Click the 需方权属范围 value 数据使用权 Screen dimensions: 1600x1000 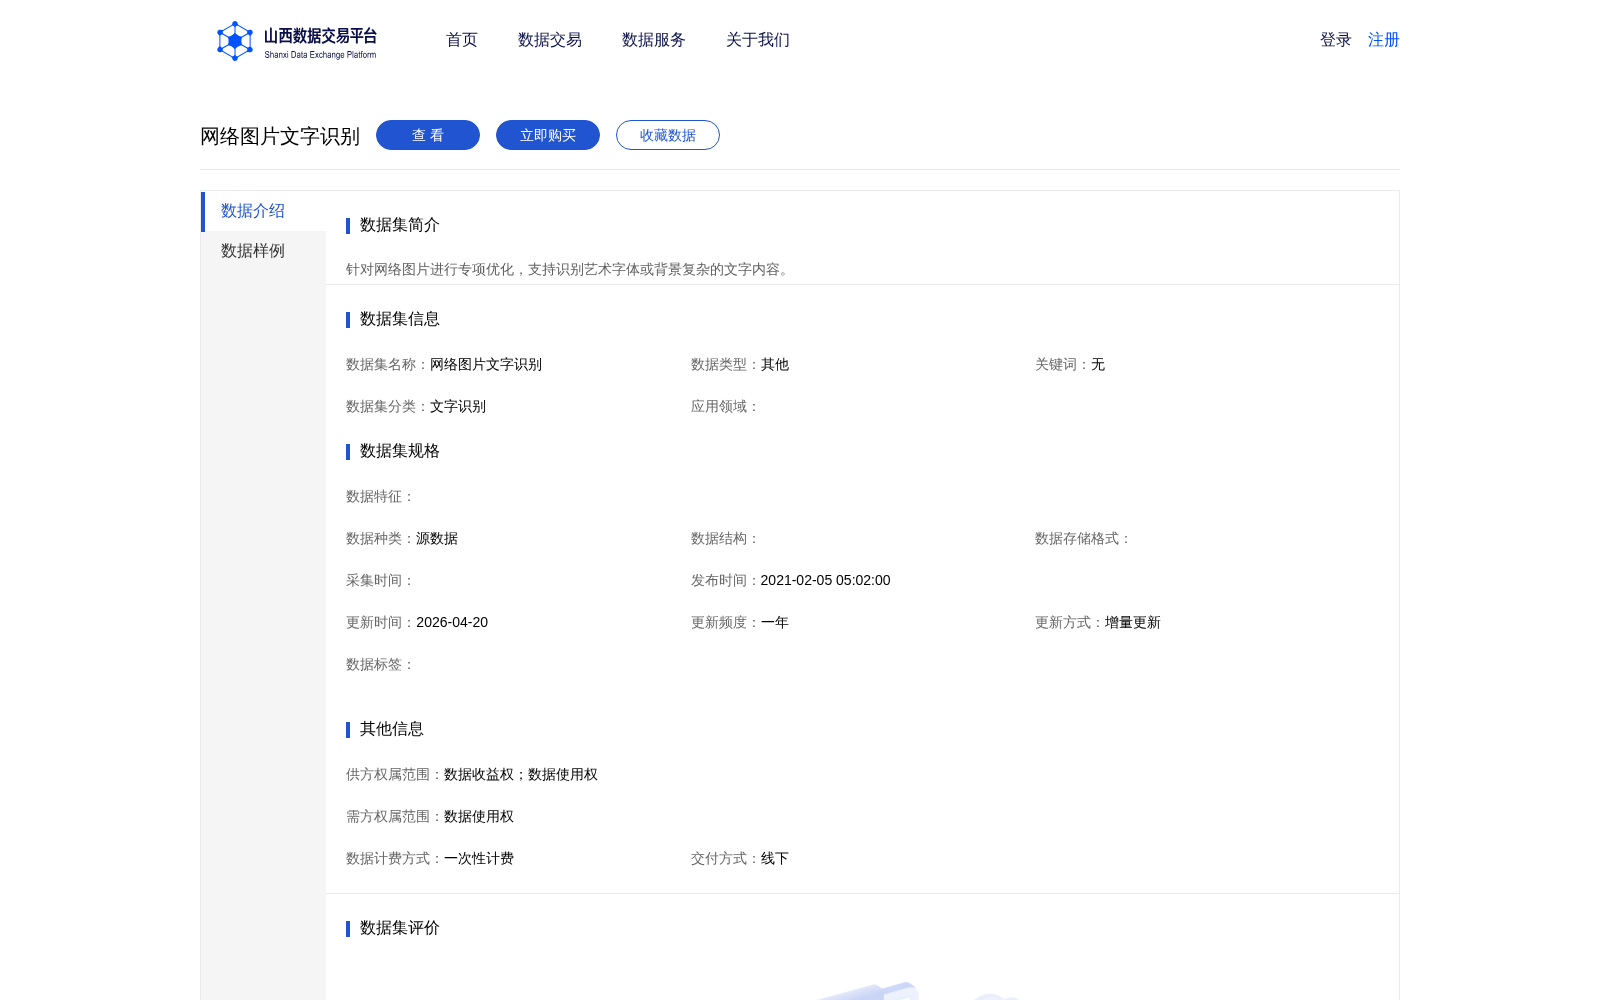(479, 817)
